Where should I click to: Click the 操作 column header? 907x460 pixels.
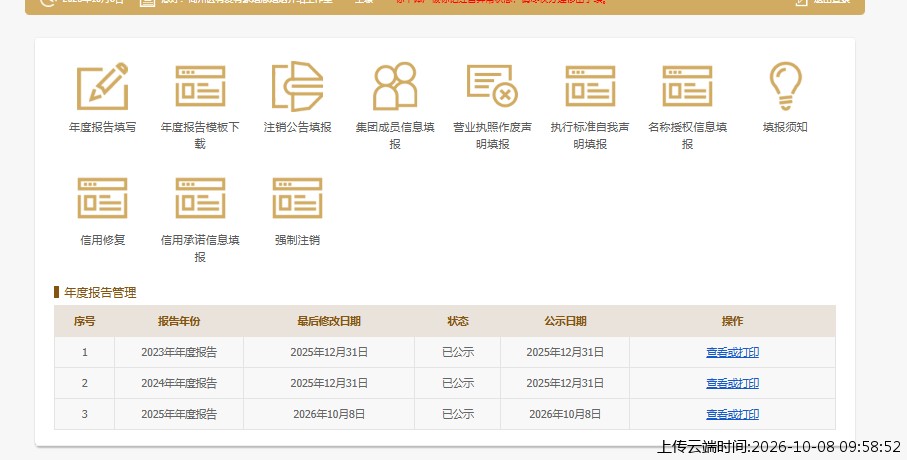click(732, 321)
